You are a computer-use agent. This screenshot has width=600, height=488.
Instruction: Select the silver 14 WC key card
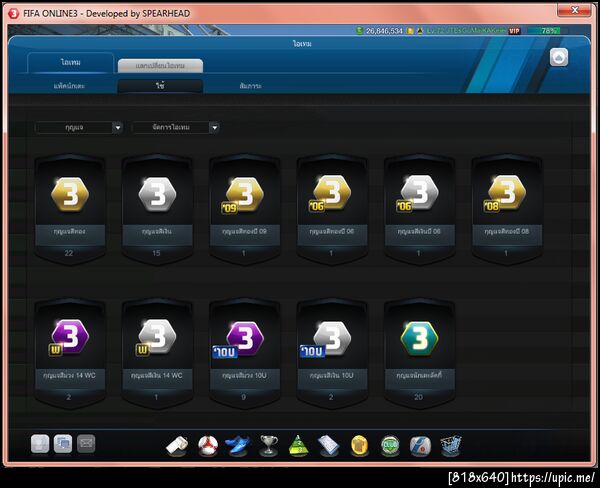157,353
